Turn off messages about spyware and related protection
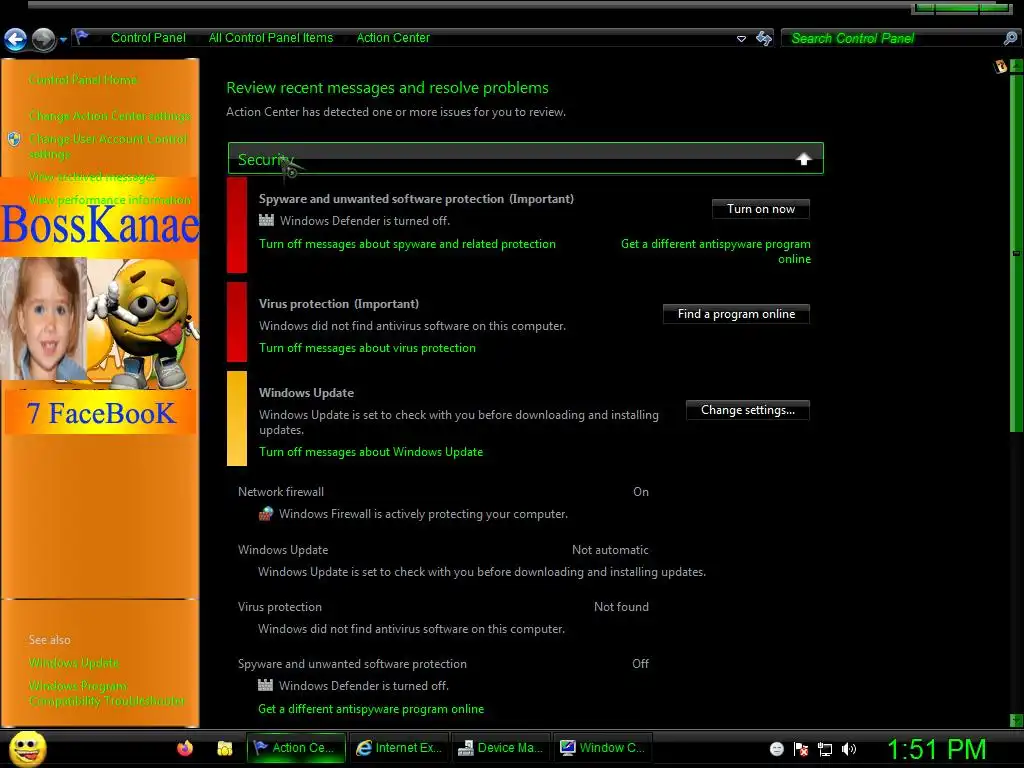This screenshot has height=768, width=1024. (x=408, y=244)
